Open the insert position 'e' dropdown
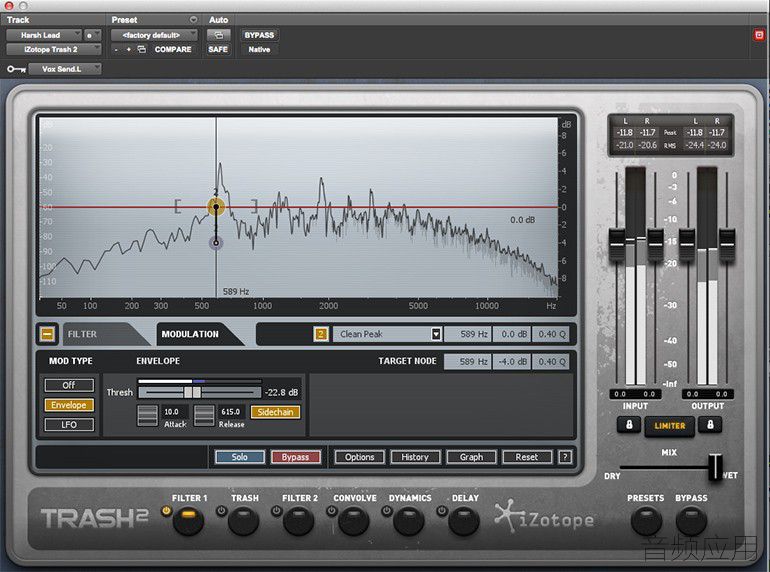The height and width of the screenshot is (572, 770). pyautogui.click(x=93, y=35)
